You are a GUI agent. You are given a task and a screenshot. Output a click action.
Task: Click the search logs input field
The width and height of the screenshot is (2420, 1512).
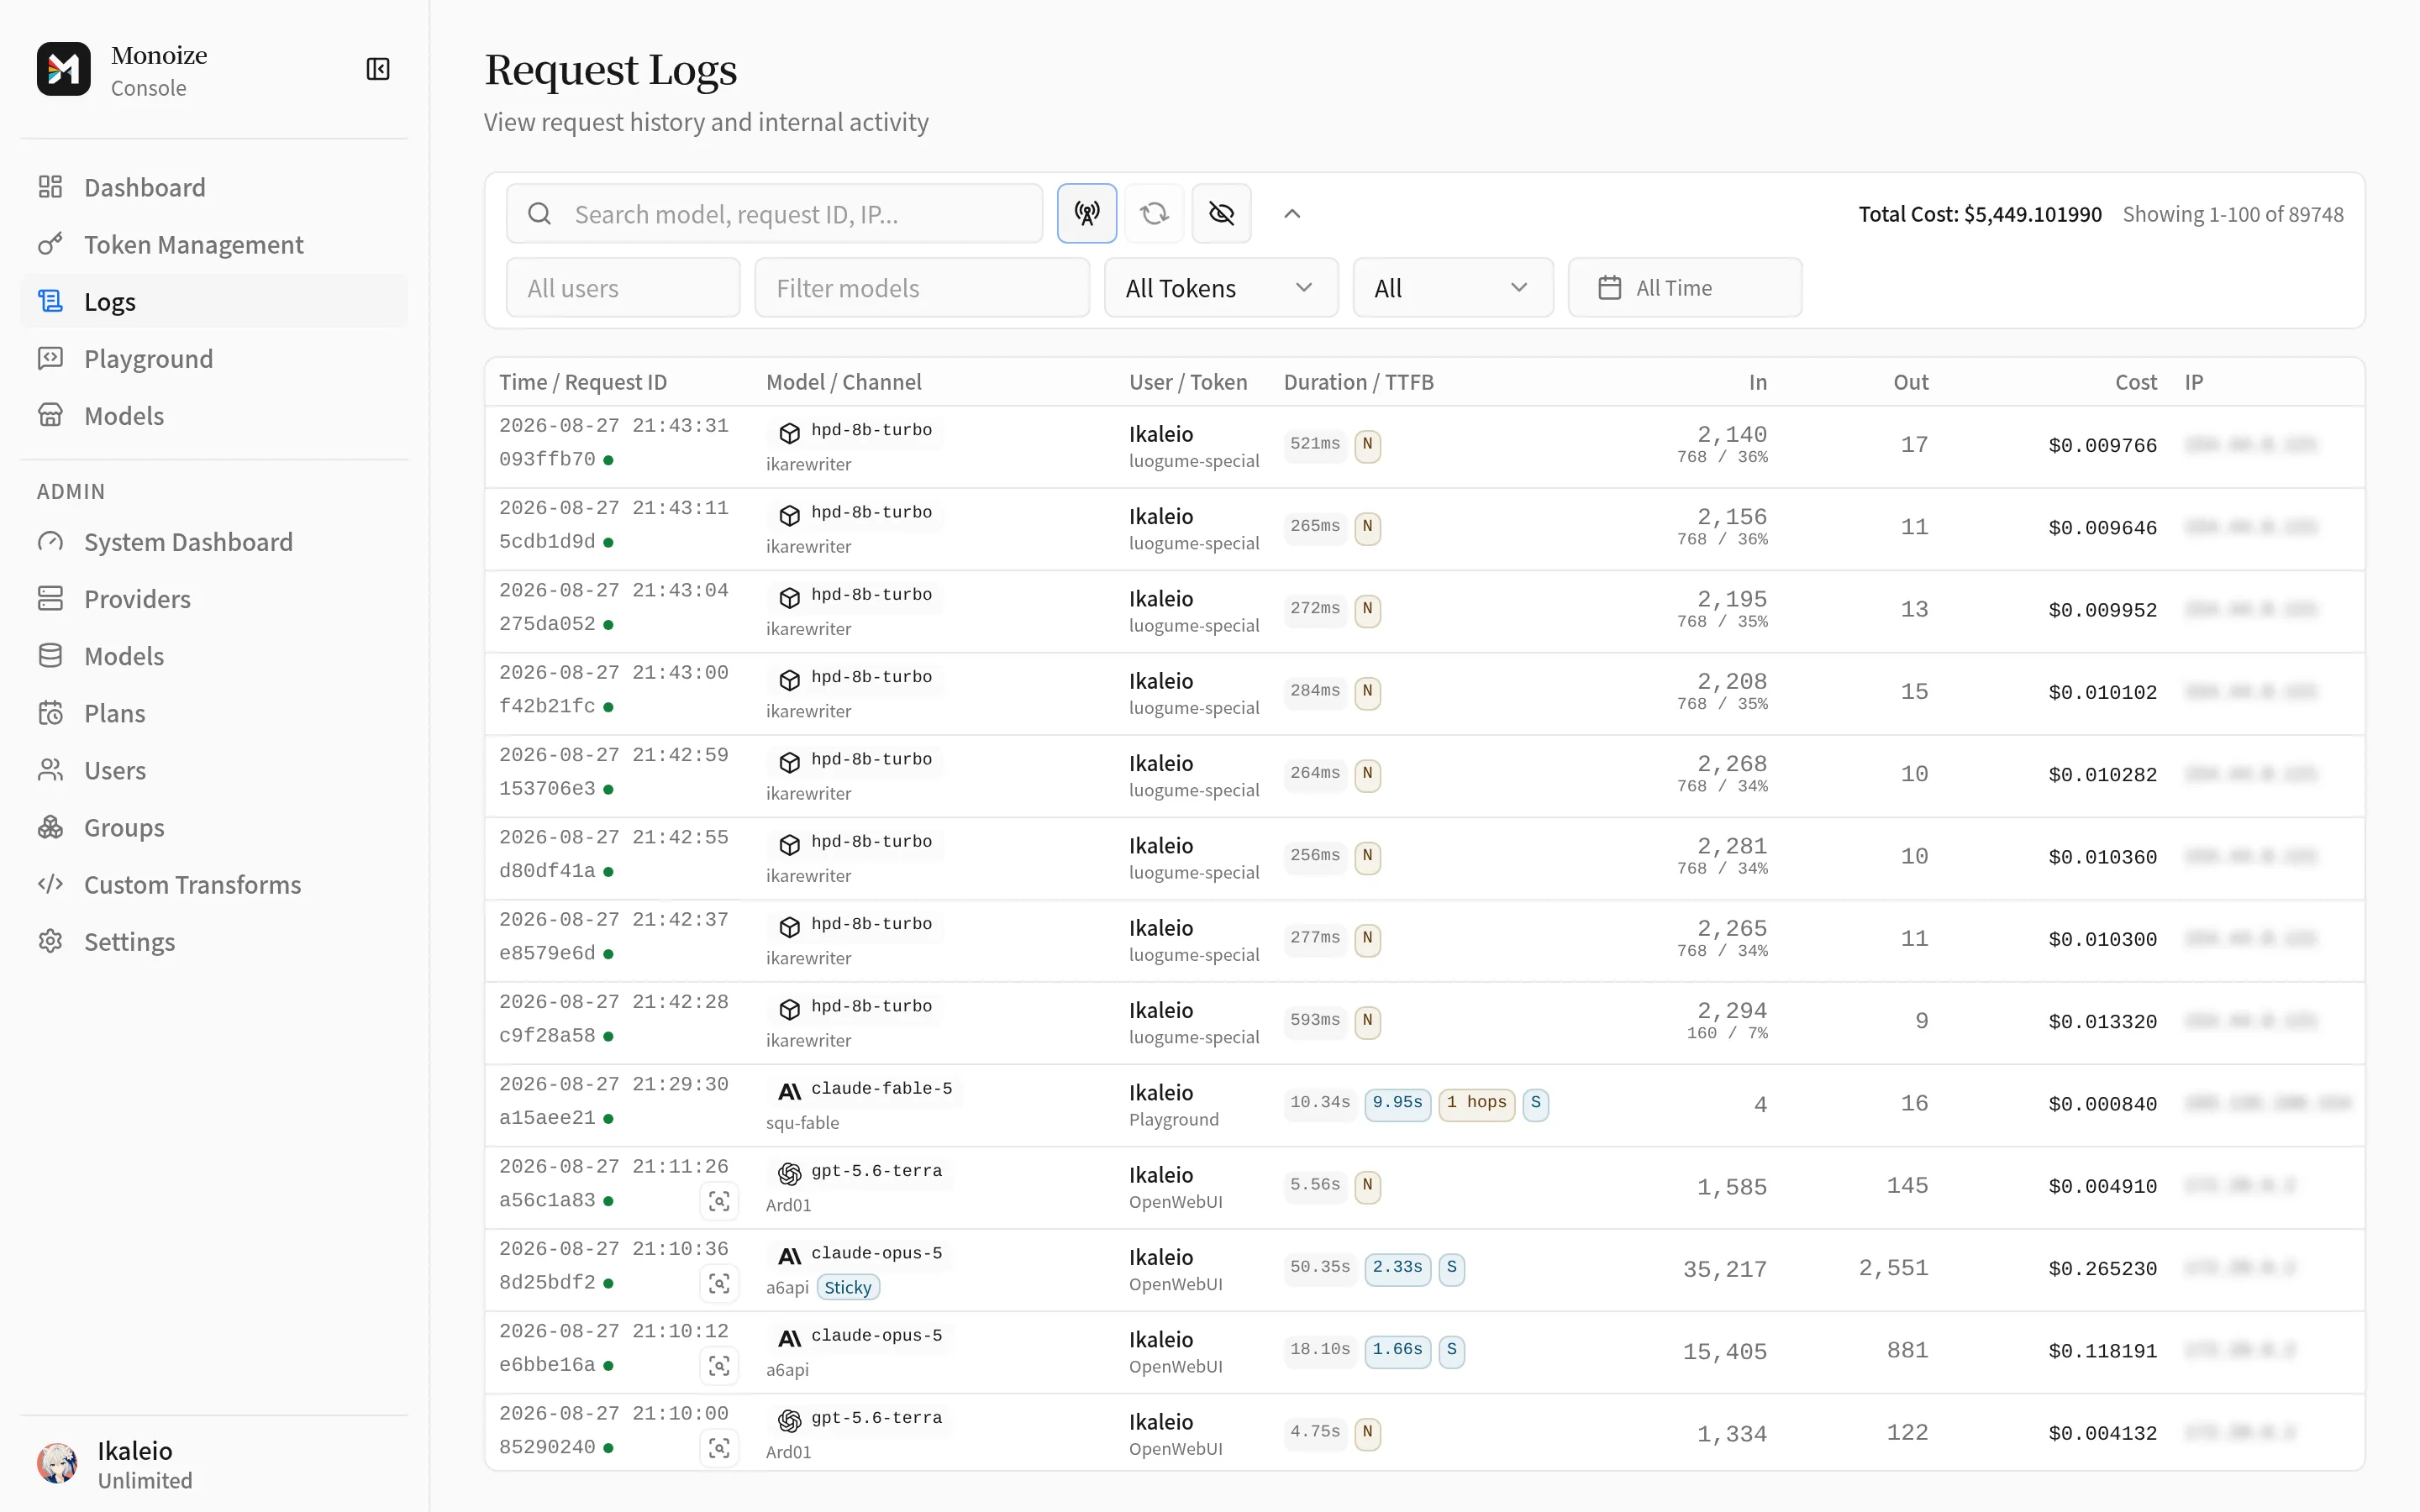(x=774, y=213)
